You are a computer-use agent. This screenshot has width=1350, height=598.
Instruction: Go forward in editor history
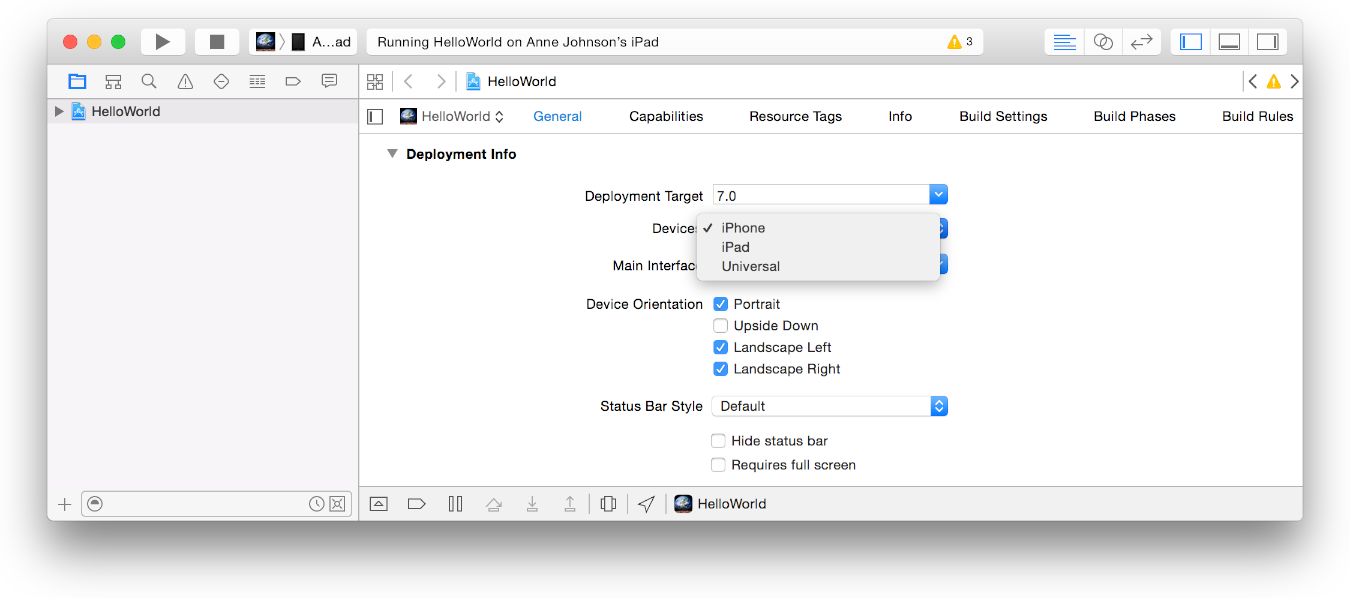[441, 81]
